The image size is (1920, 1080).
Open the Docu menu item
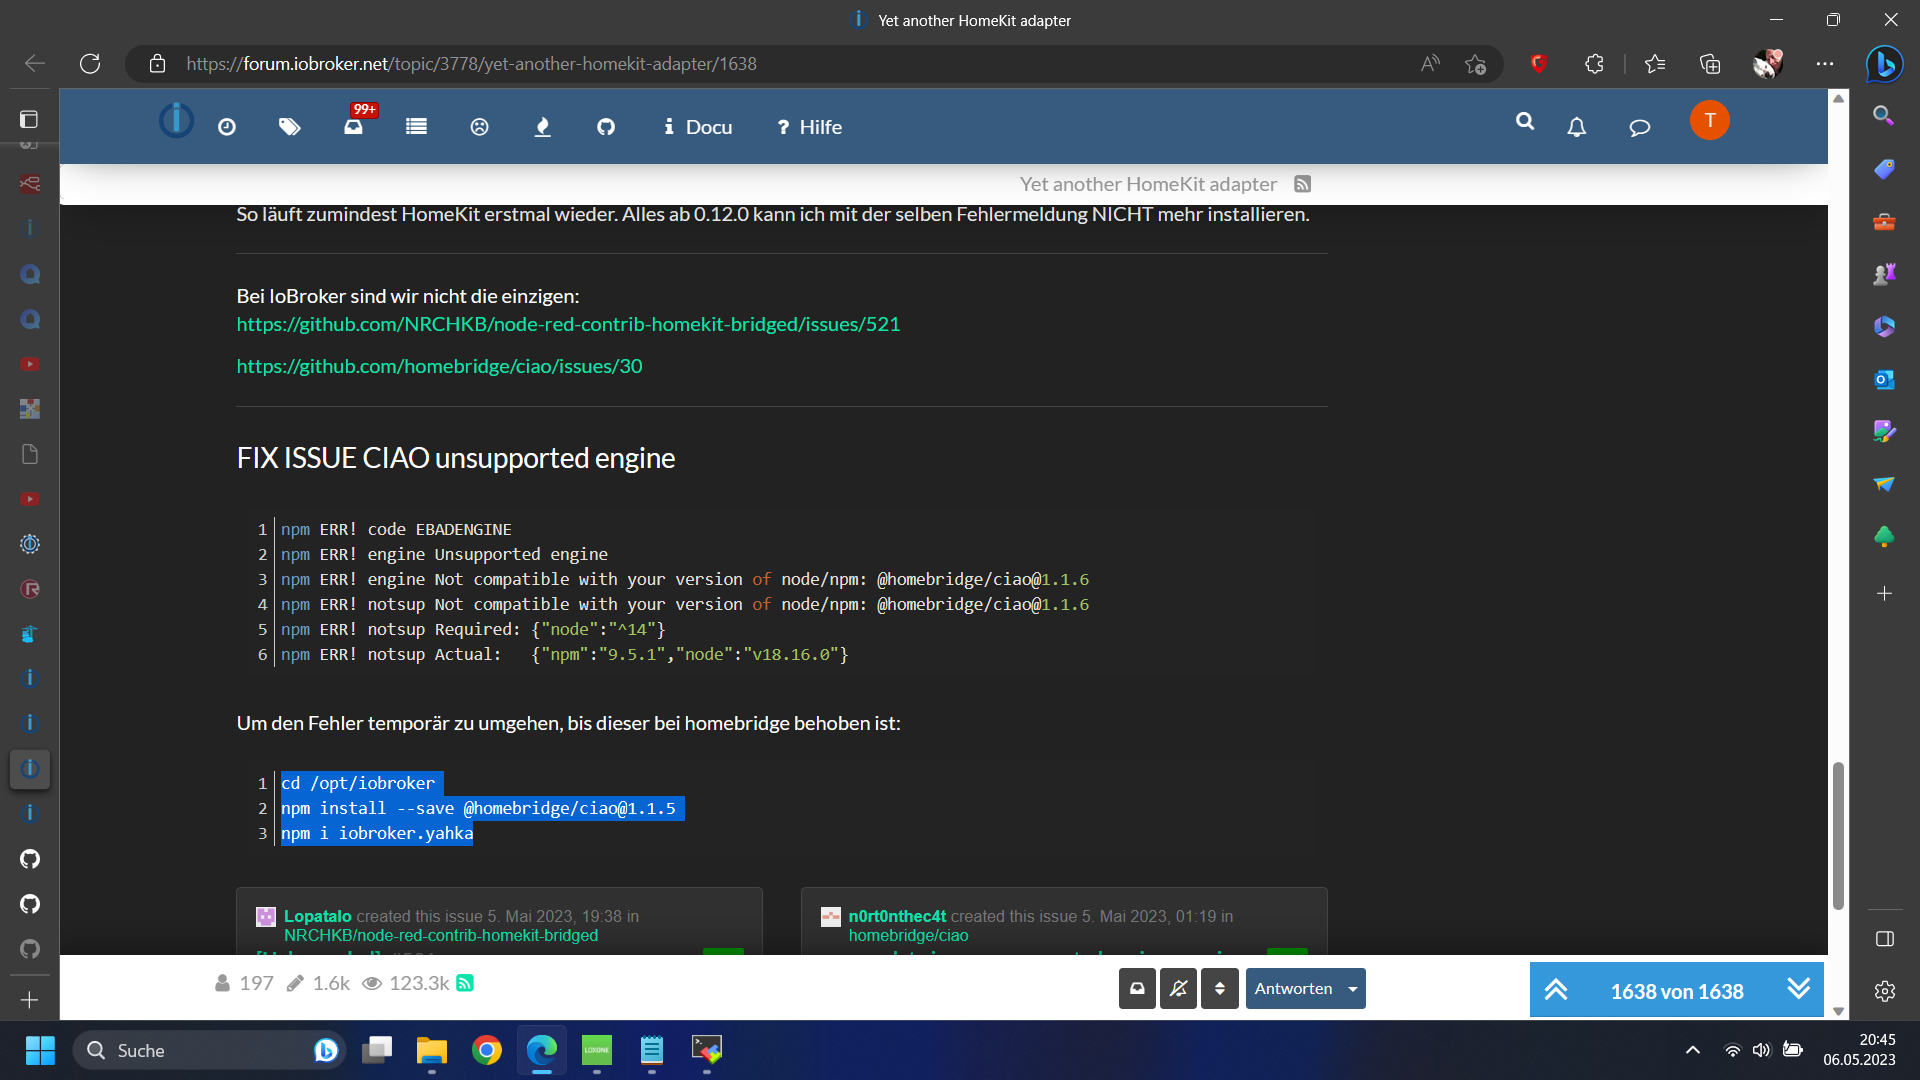coord(698,127)
